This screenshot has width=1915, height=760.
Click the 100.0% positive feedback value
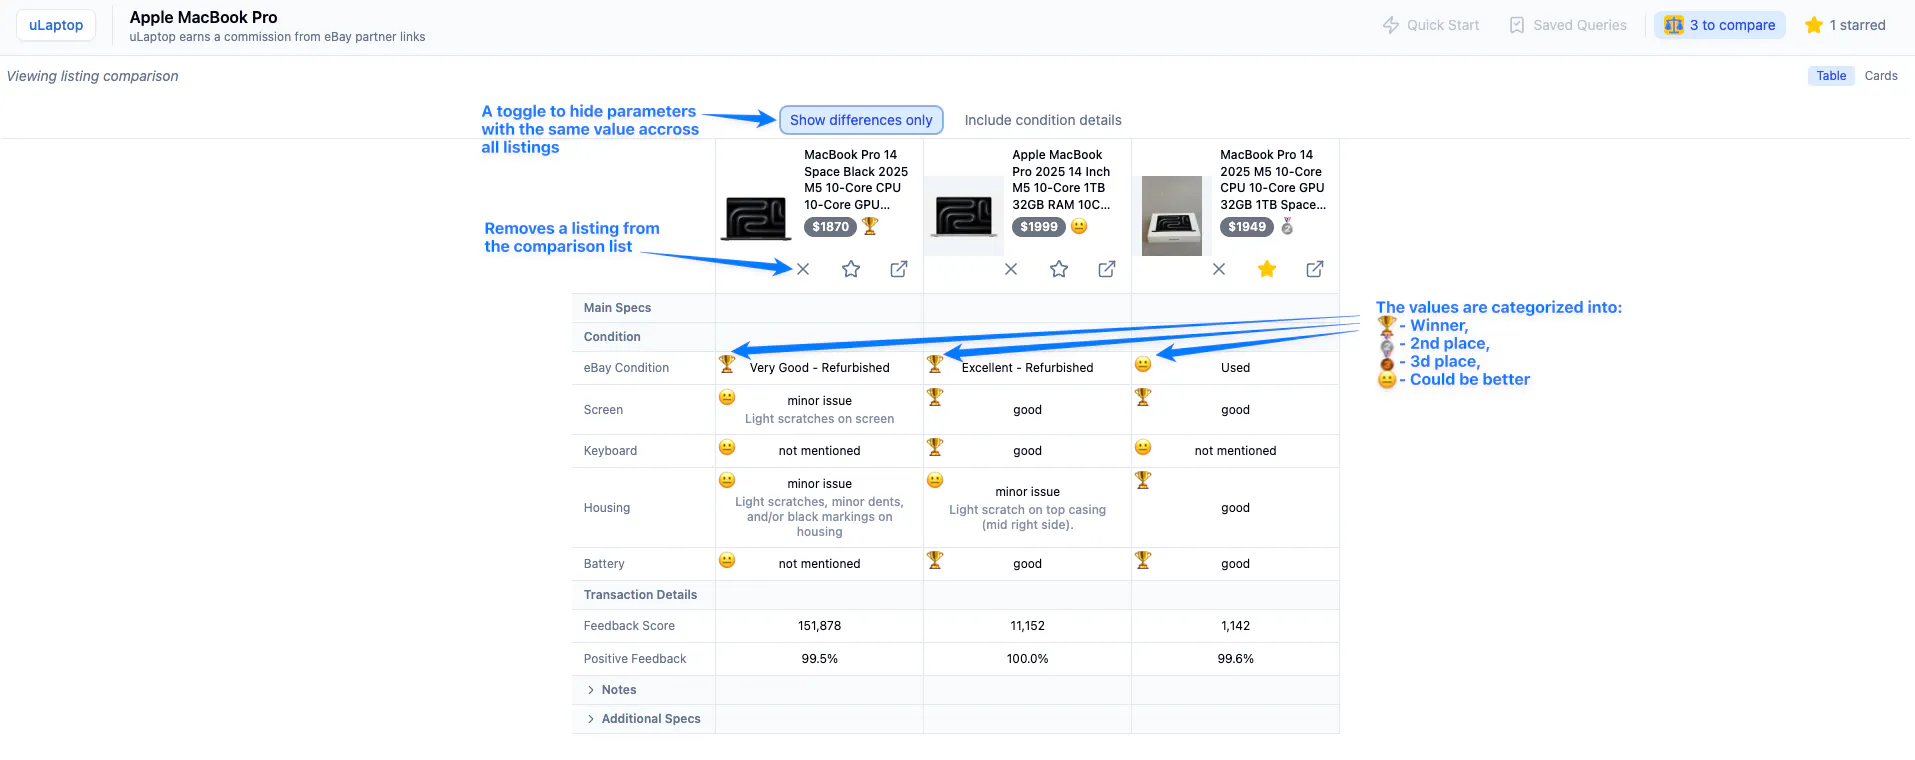point(1028,659)
